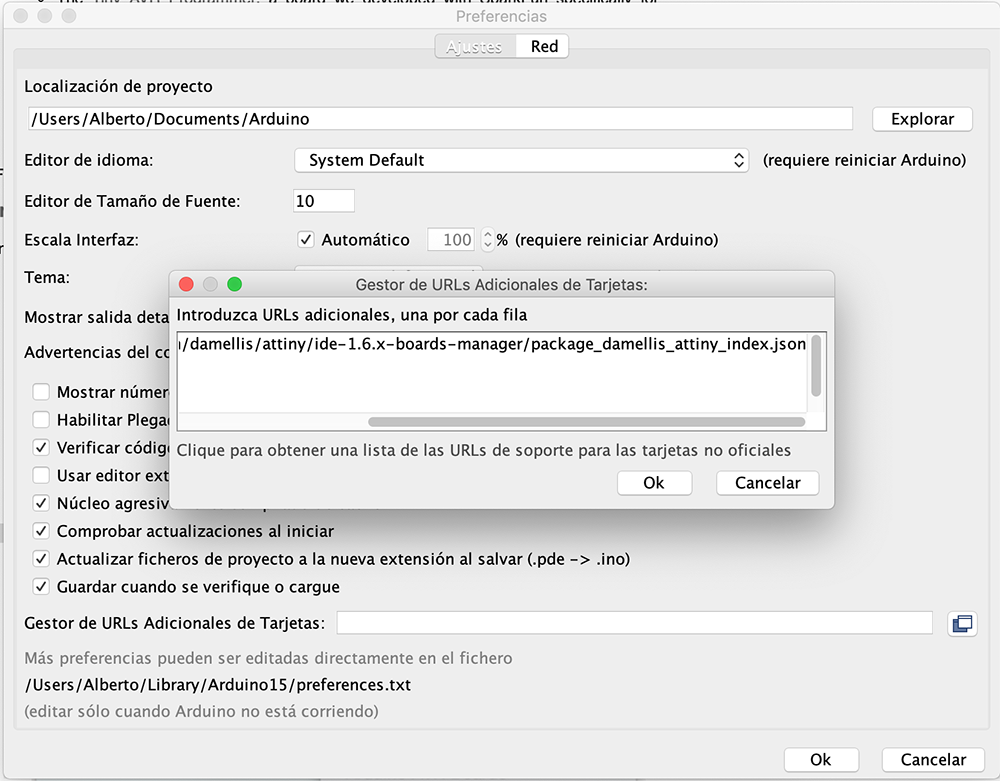Uncheck Comprobar actualizaciones al iniciar

[x=41, y=531]
